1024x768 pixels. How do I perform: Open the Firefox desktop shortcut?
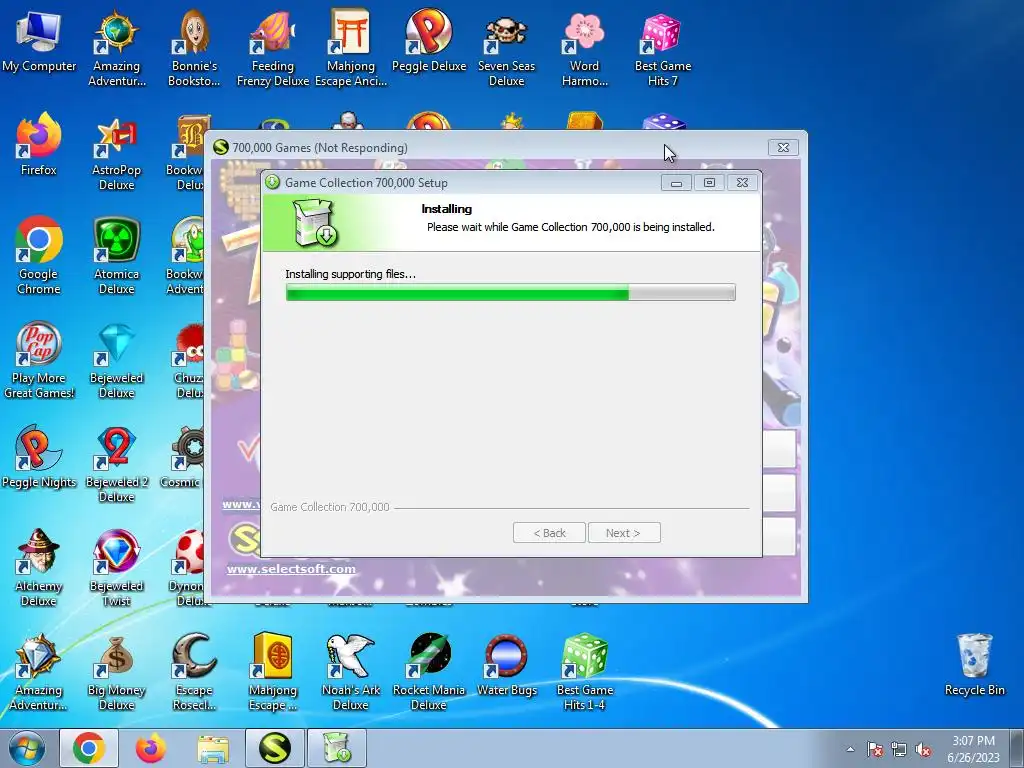[39, 145]
